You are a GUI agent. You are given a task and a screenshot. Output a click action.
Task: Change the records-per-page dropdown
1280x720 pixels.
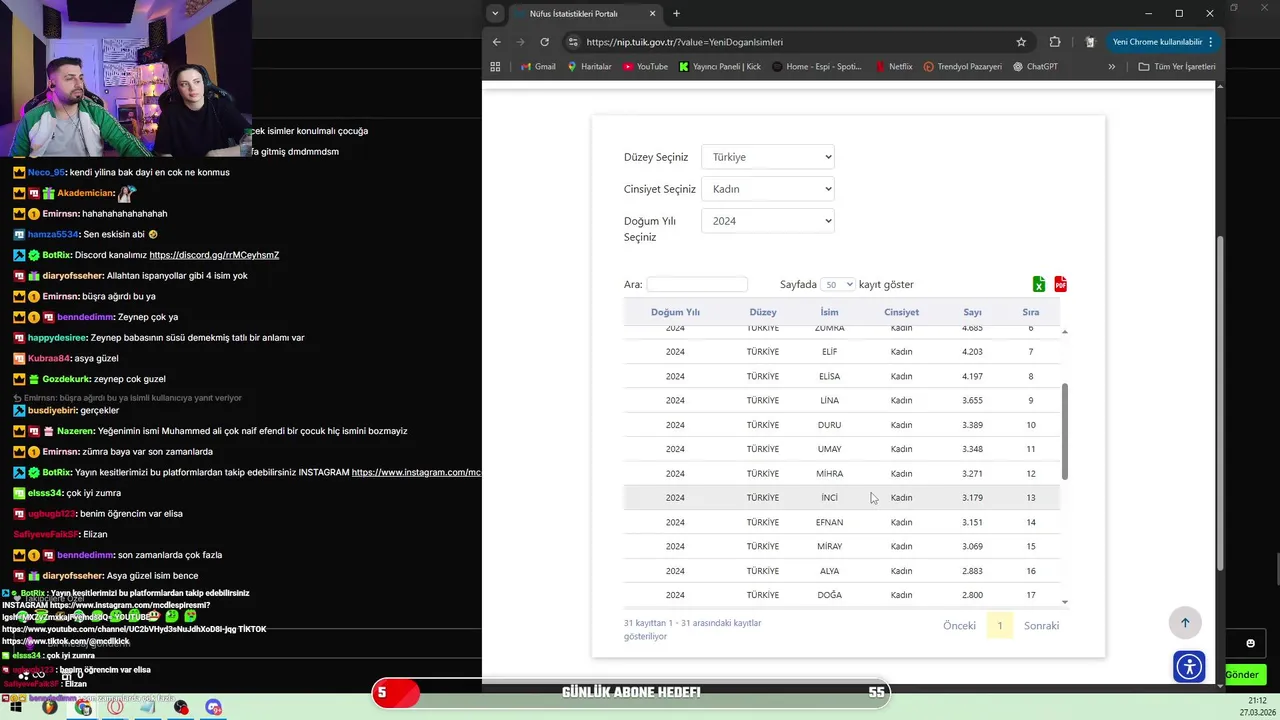click(x=837, y=285)
